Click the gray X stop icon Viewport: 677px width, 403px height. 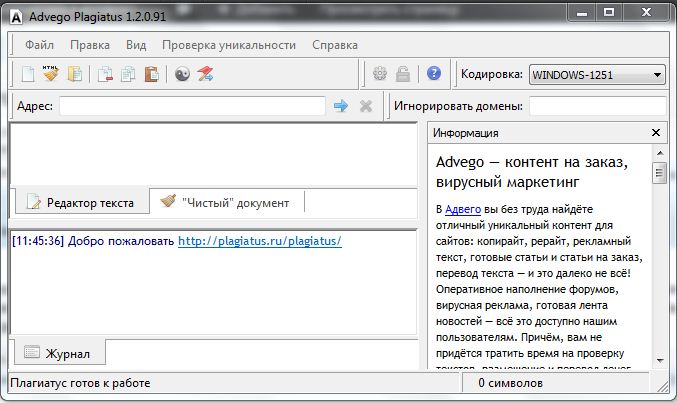tap(365, 106)
